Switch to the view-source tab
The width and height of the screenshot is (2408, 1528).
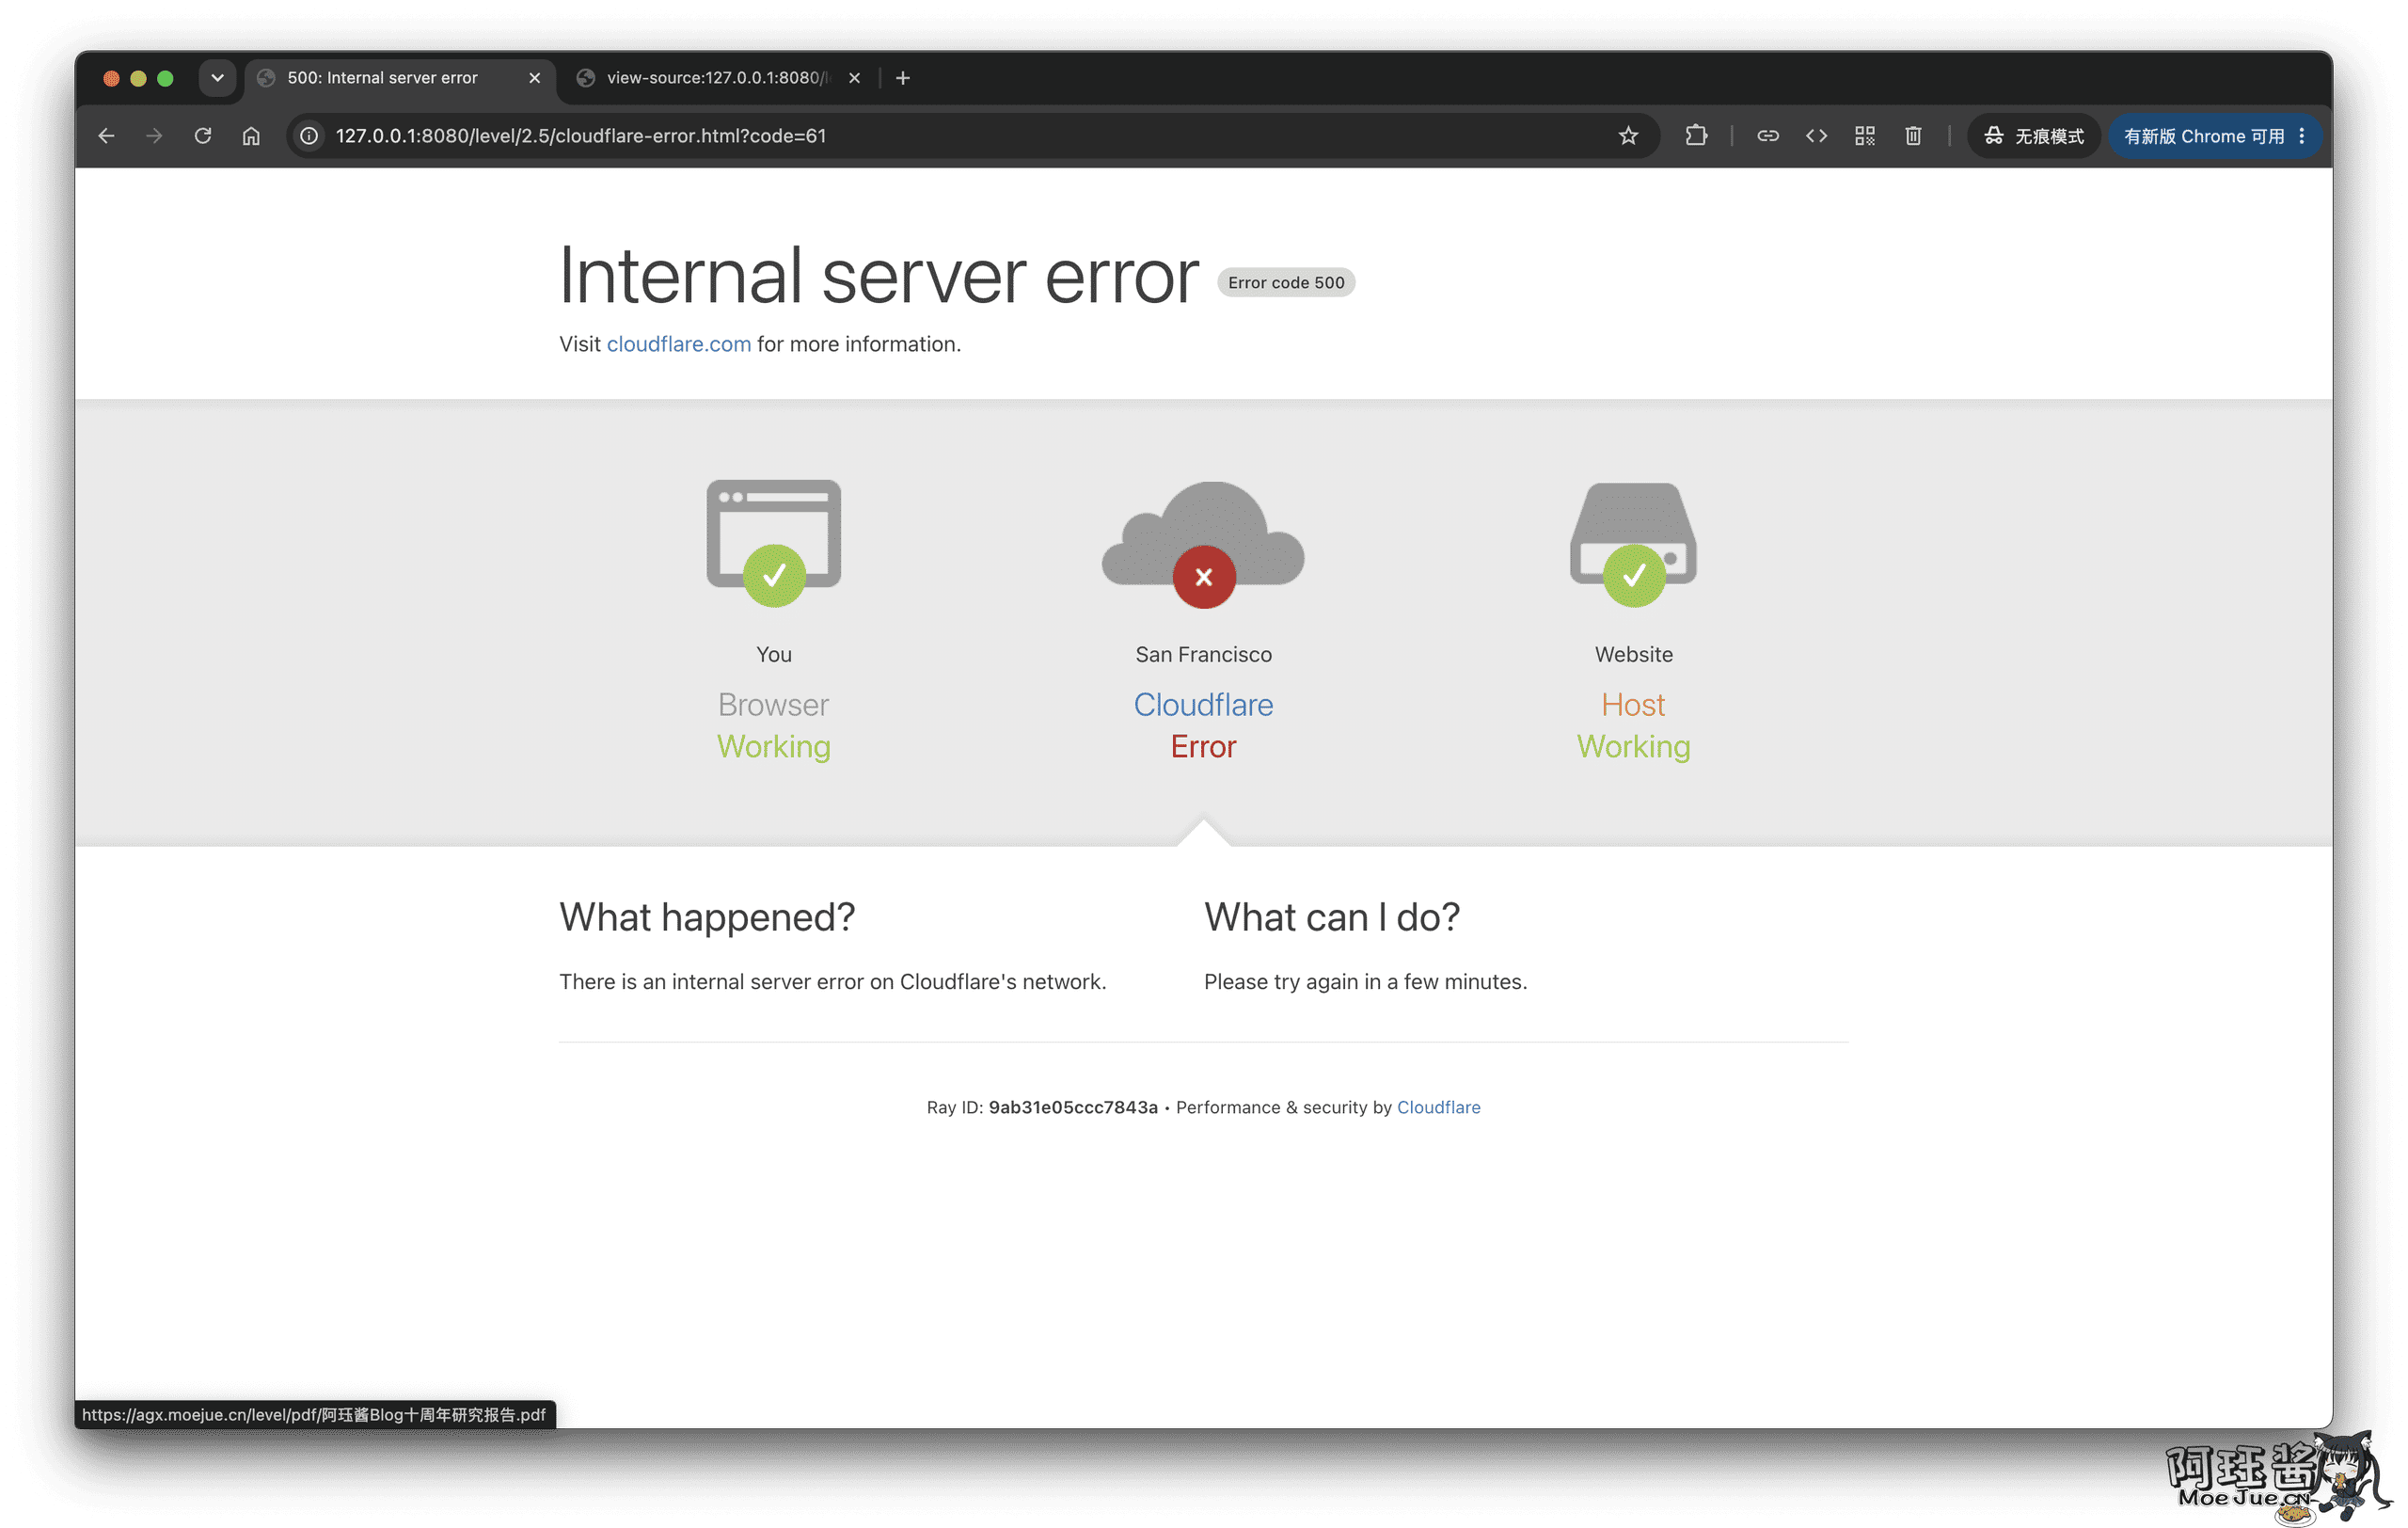coord(716,78)
